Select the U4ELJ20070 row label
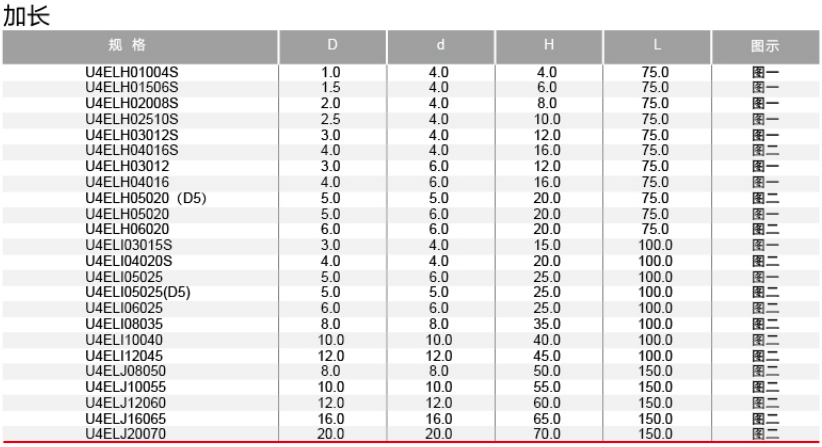Image resolution: width=822 pixels, height=447 pixels. pyautogui.click(x=125, y=434)
